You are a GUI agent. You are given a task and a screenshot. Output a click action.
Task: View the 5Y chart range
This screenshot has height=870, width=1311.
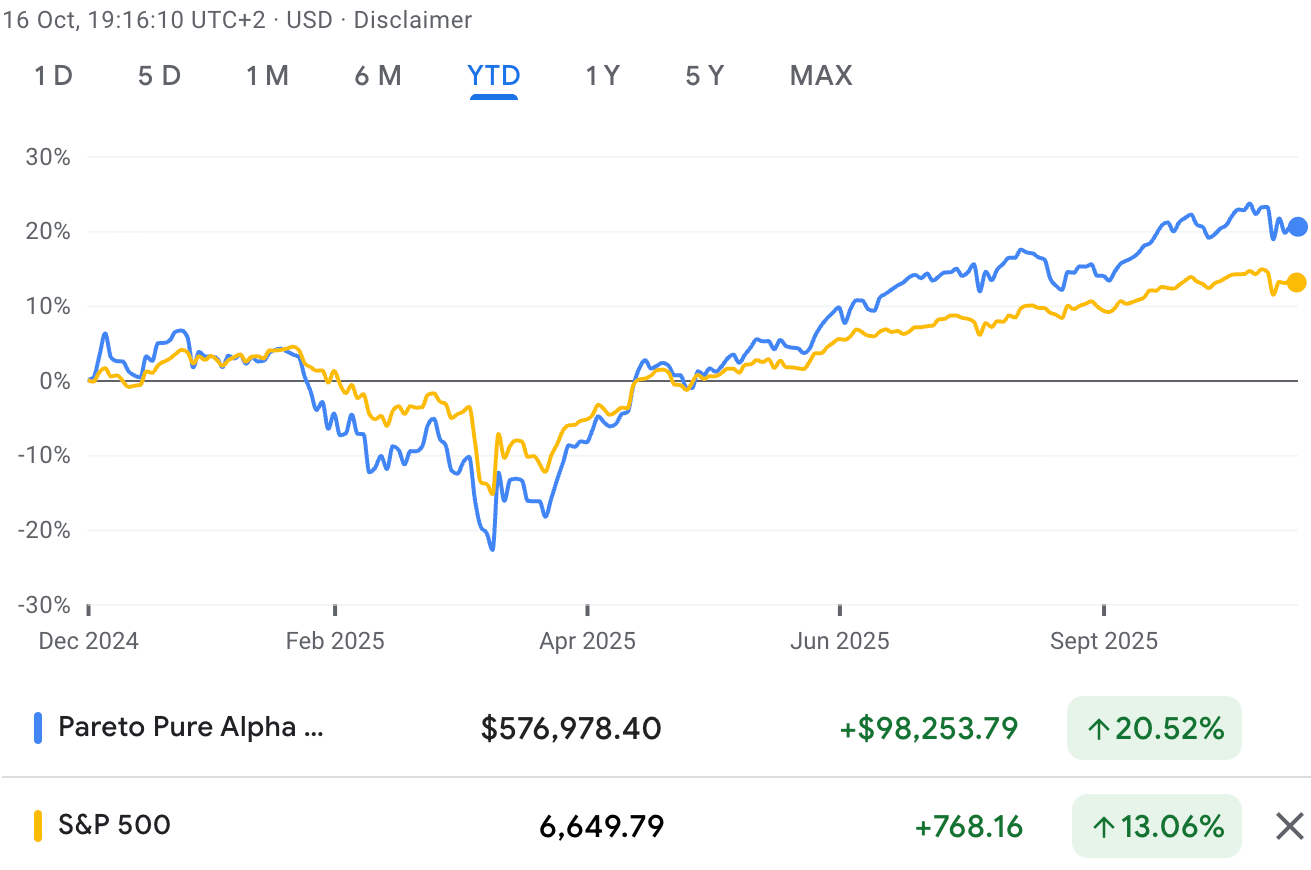[x=704, y=75]
